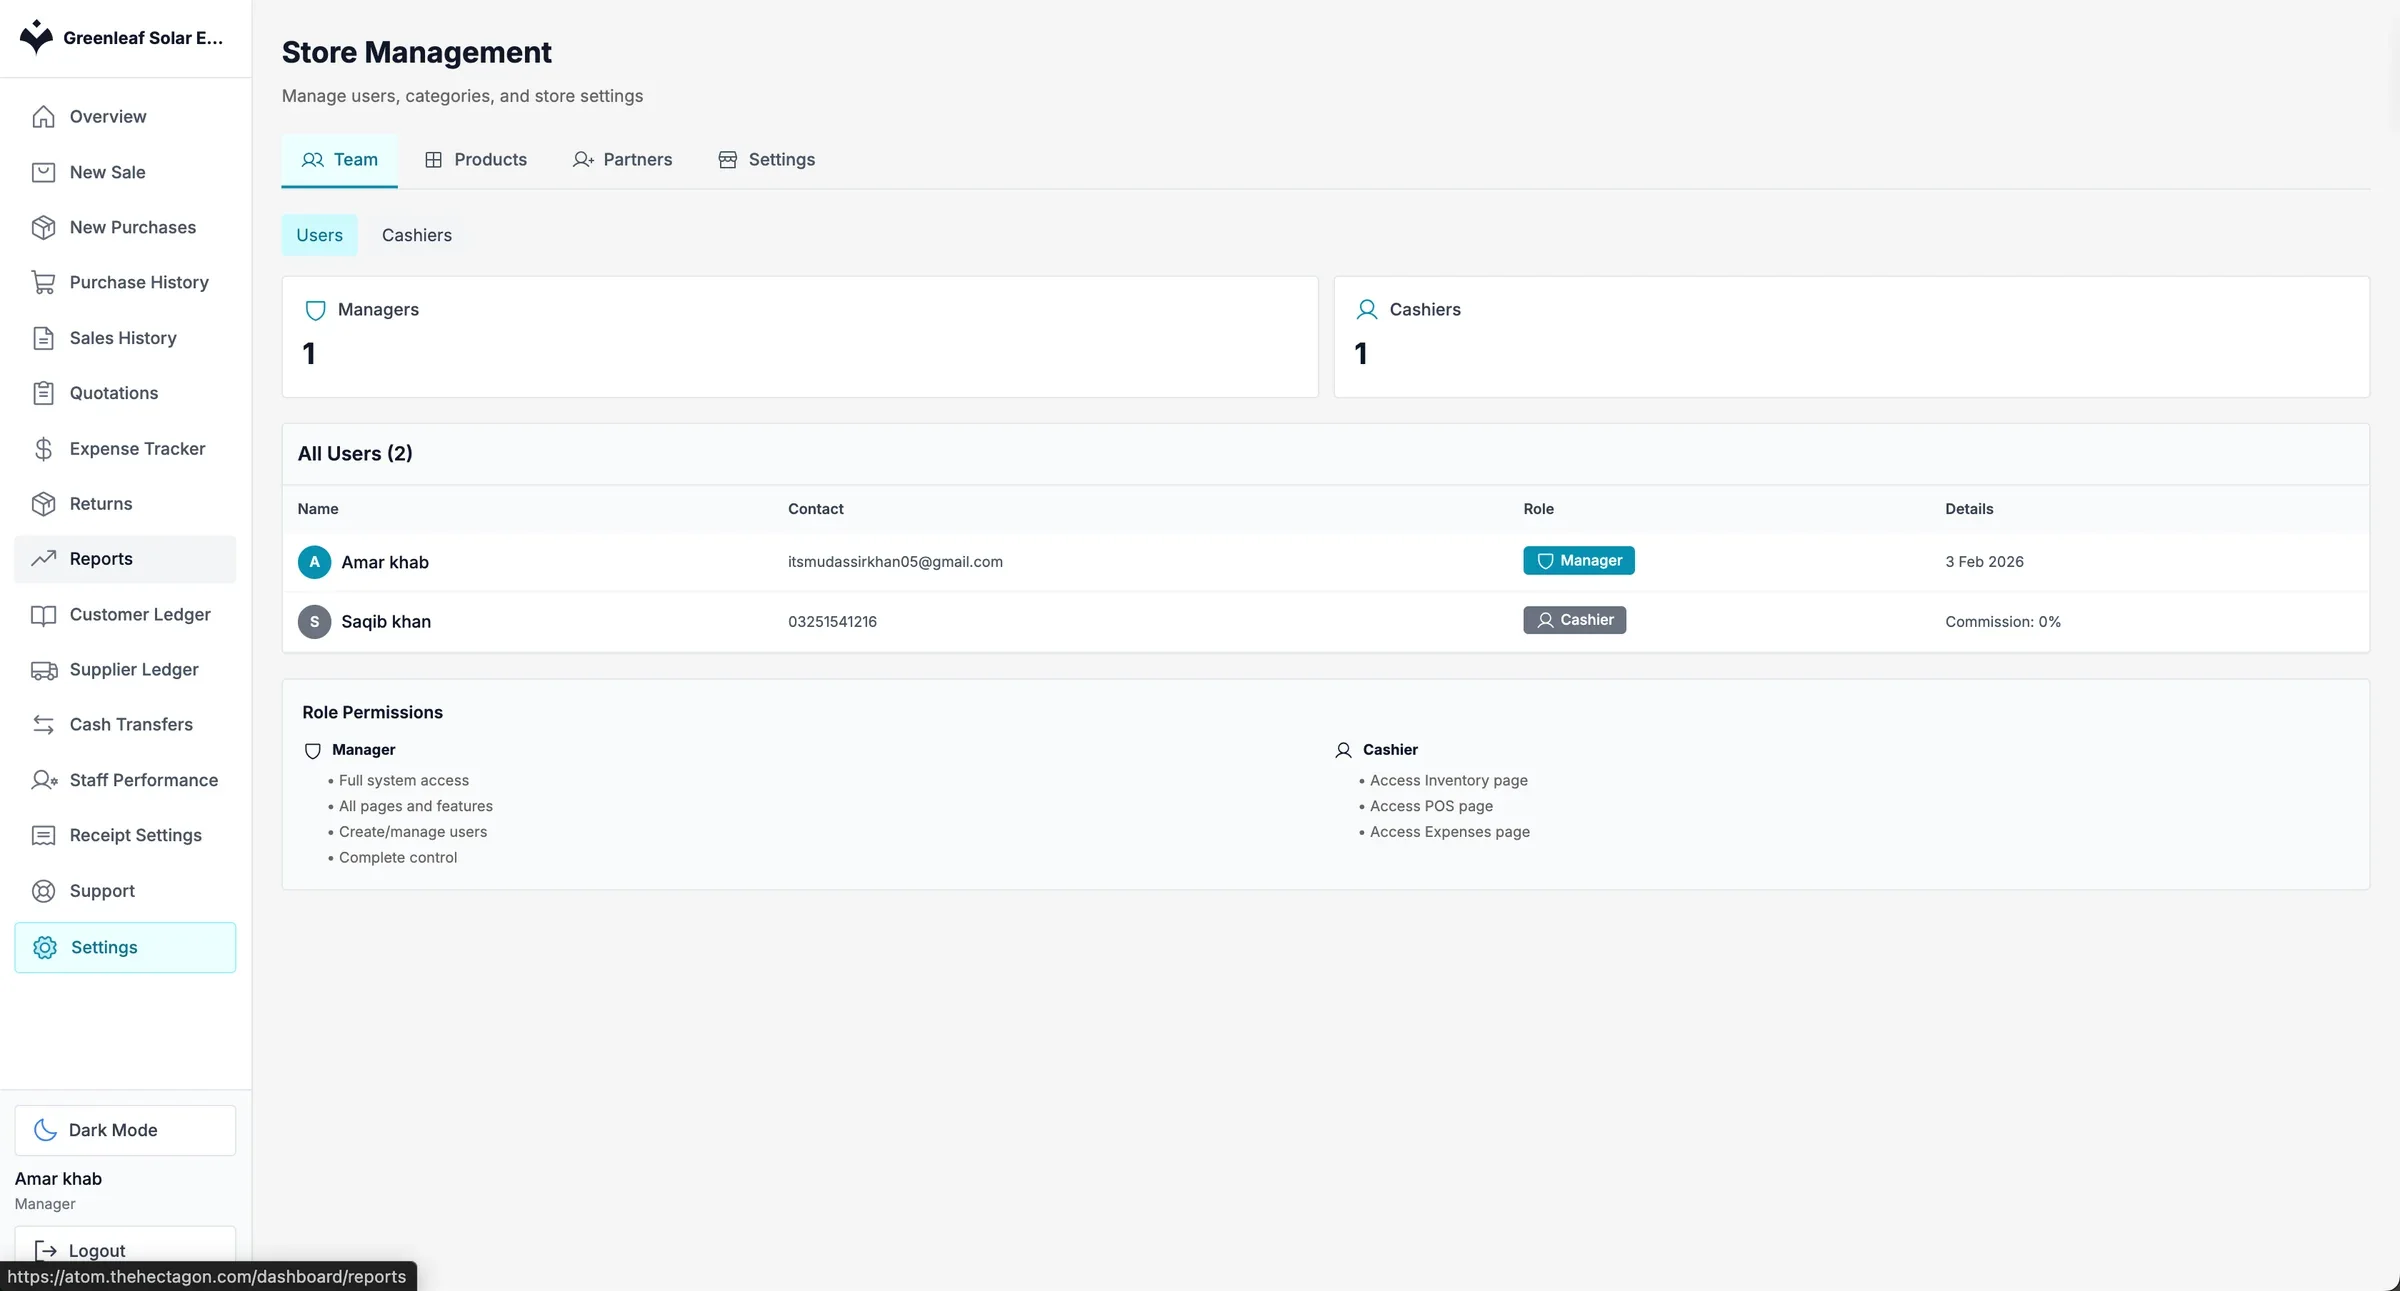The image size is (2400, 1291).
Task: Open Customer Ledger
Action: click(x=125, y=615)
